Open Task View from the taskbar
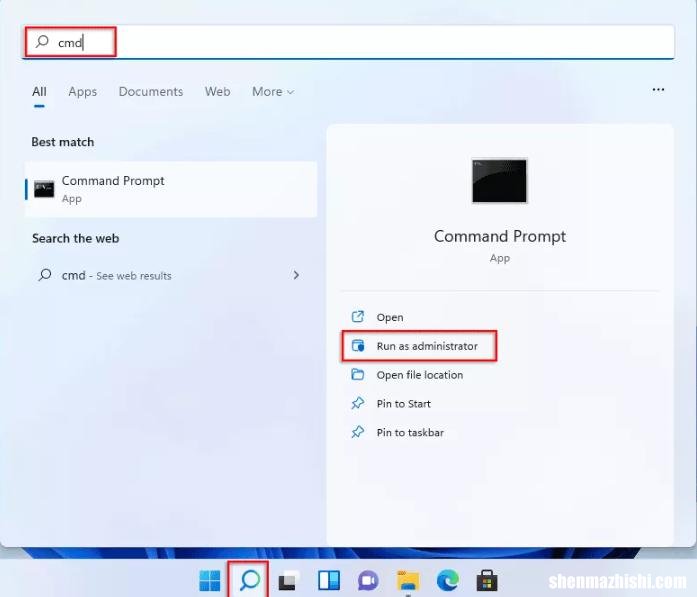This screenshot has width=697, height=597. tap(288, 581)
